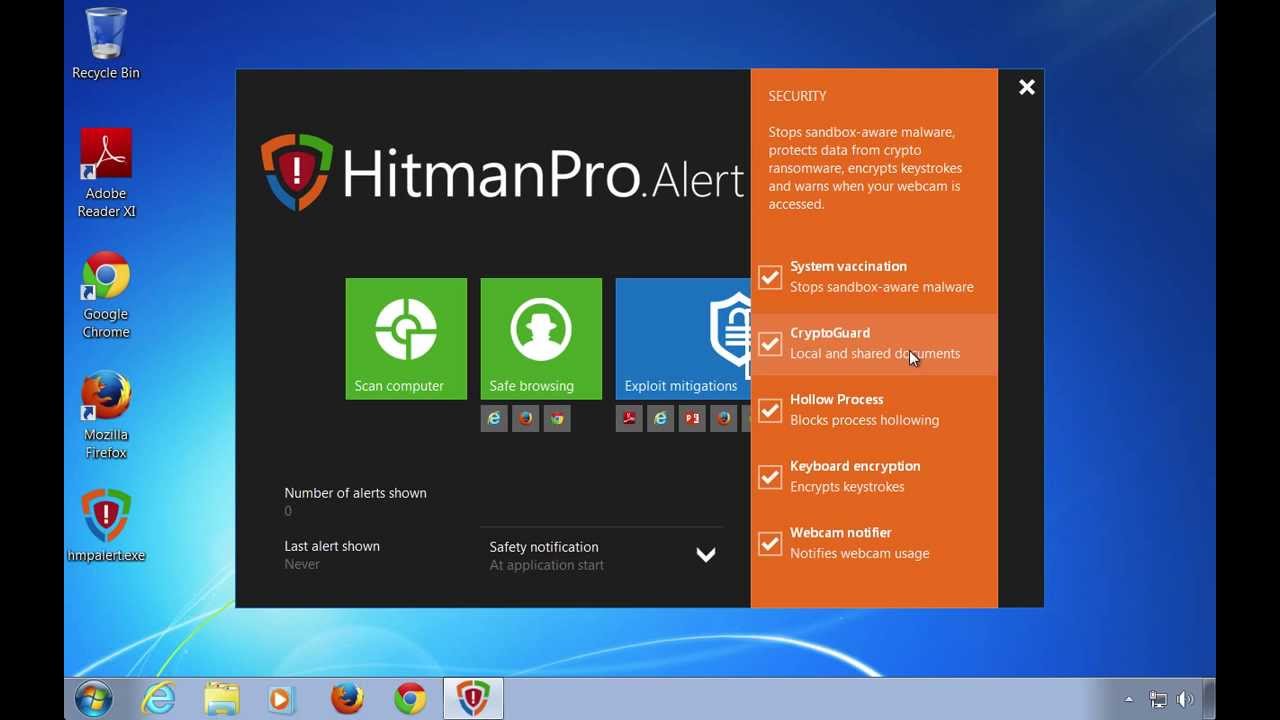Click Chrome icon under Safe browsing
1280x720 pixels.
(x=557, y=419)
